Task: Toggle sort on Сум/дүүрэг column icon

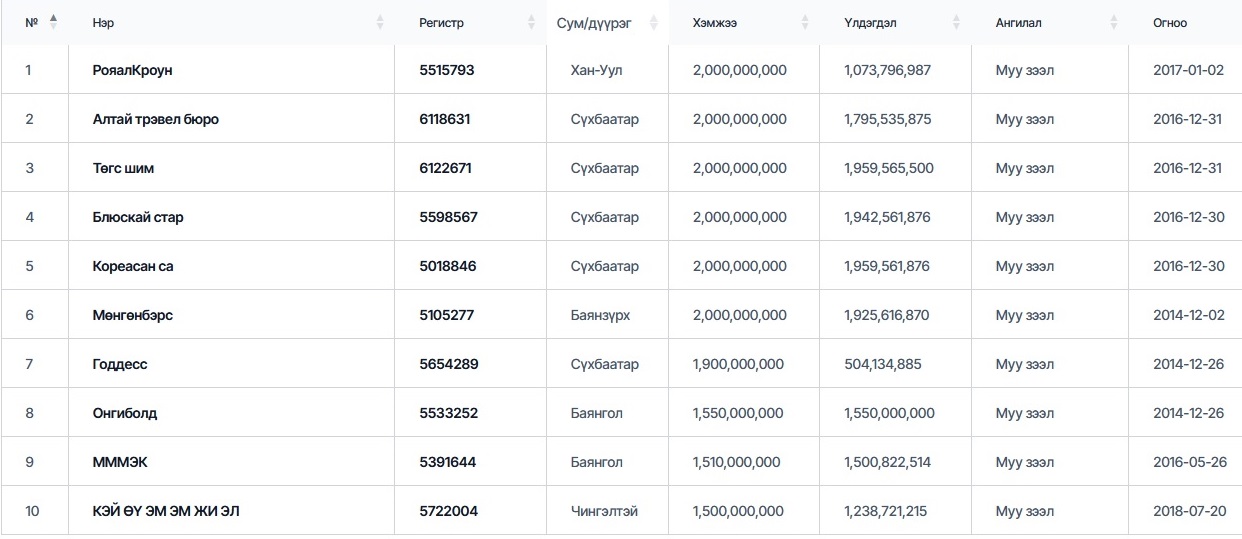Action: pyautogui.click(x=654, y=22)
